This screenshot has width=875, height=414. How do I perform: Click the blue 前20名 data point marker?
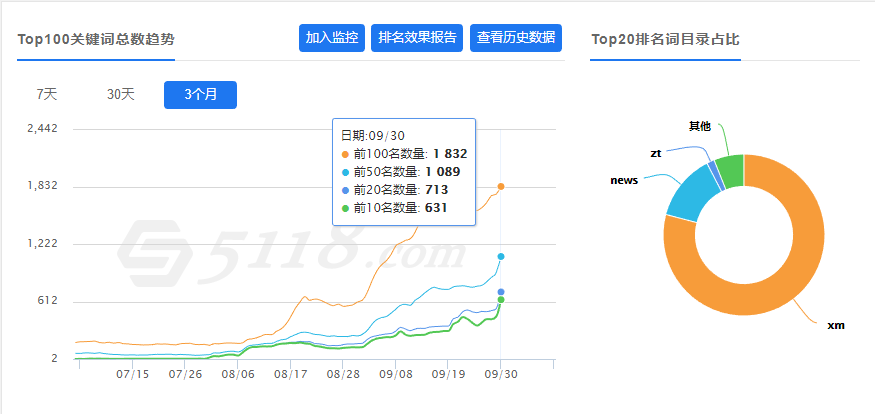(x=501, y=292)
